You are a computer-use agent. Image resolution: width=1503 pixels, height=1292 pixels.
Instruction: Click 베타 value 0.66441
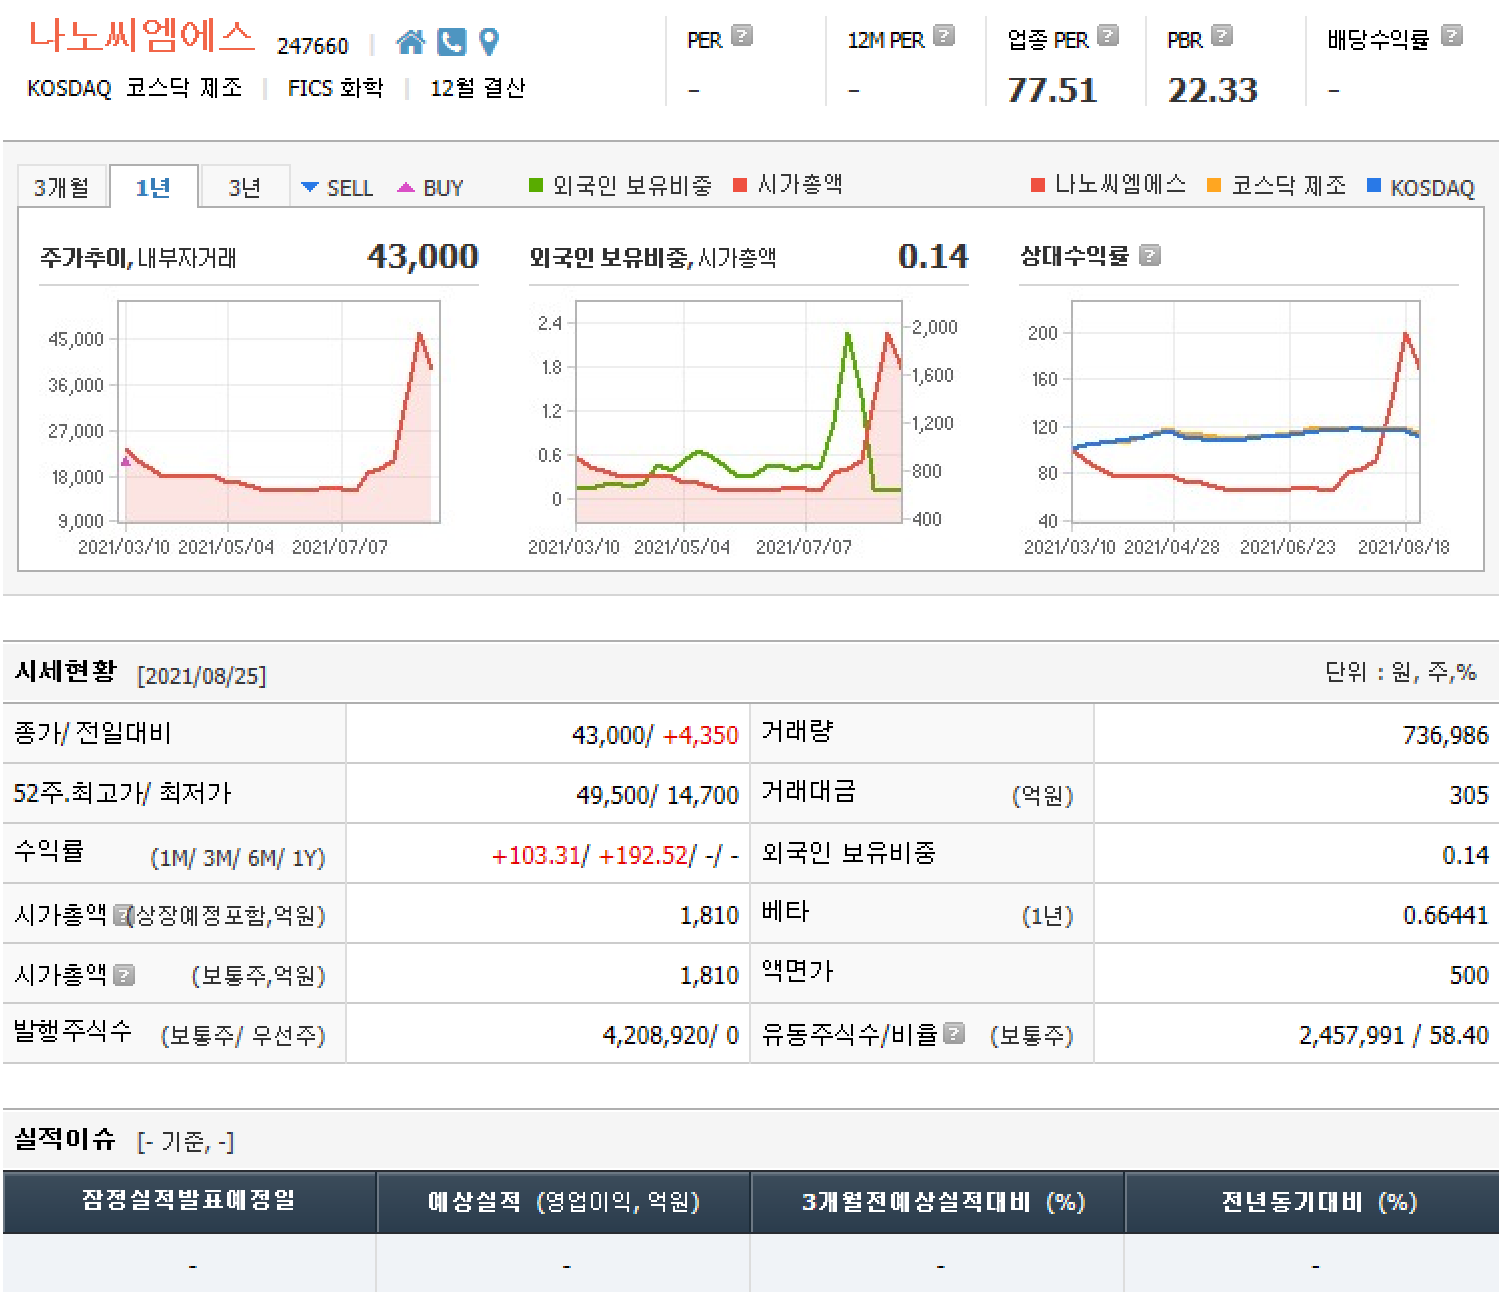1446,915
